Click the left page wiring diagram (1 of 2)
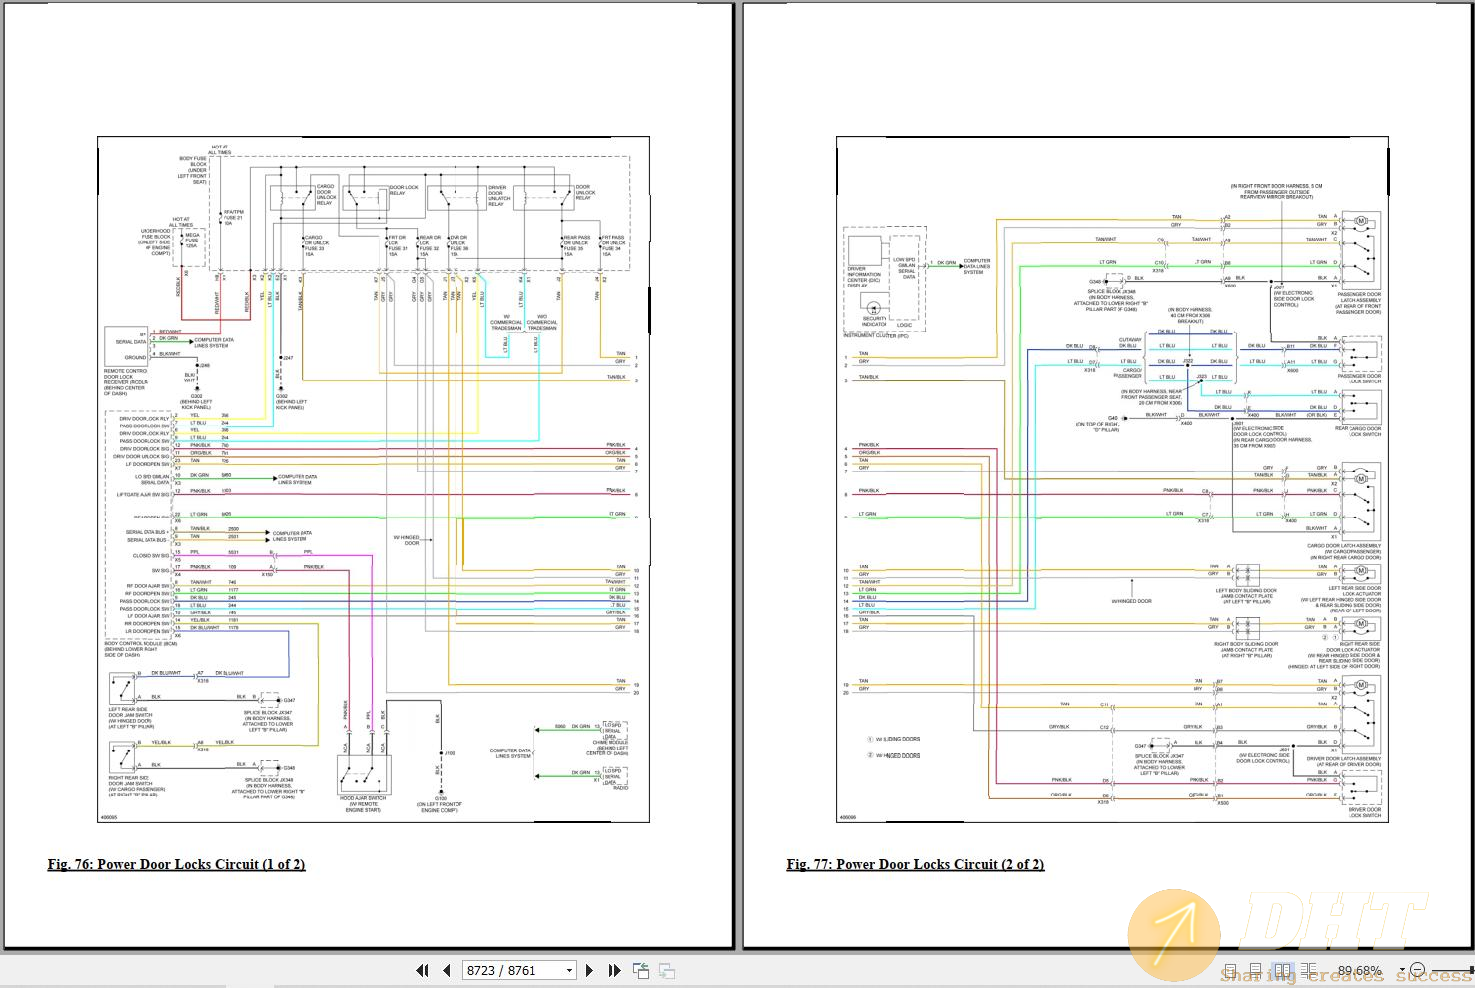 373,480
